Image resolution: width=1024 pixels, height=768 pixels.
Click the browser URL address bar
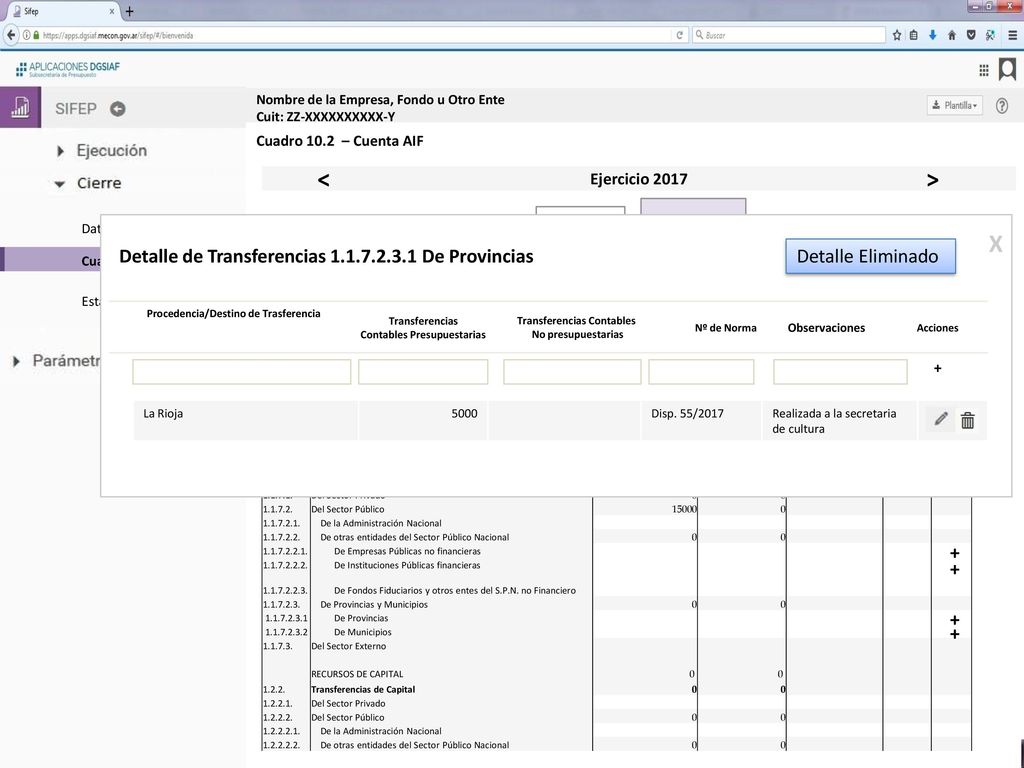click(x=353, y=35)
